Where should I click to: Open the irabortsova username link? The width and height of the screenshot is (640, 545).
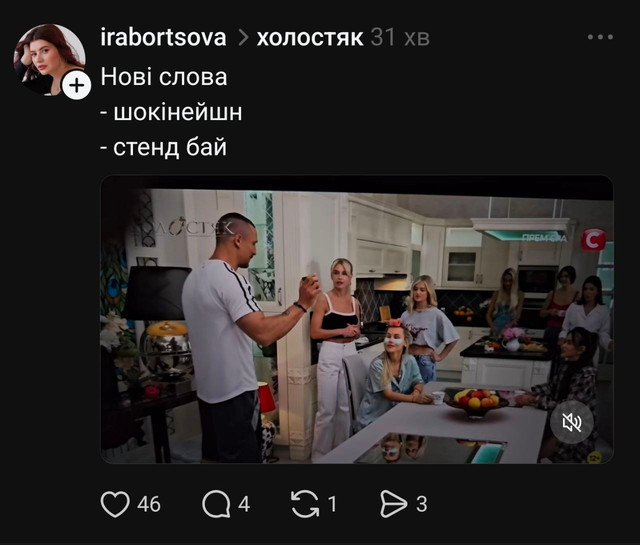pos(163,38)
